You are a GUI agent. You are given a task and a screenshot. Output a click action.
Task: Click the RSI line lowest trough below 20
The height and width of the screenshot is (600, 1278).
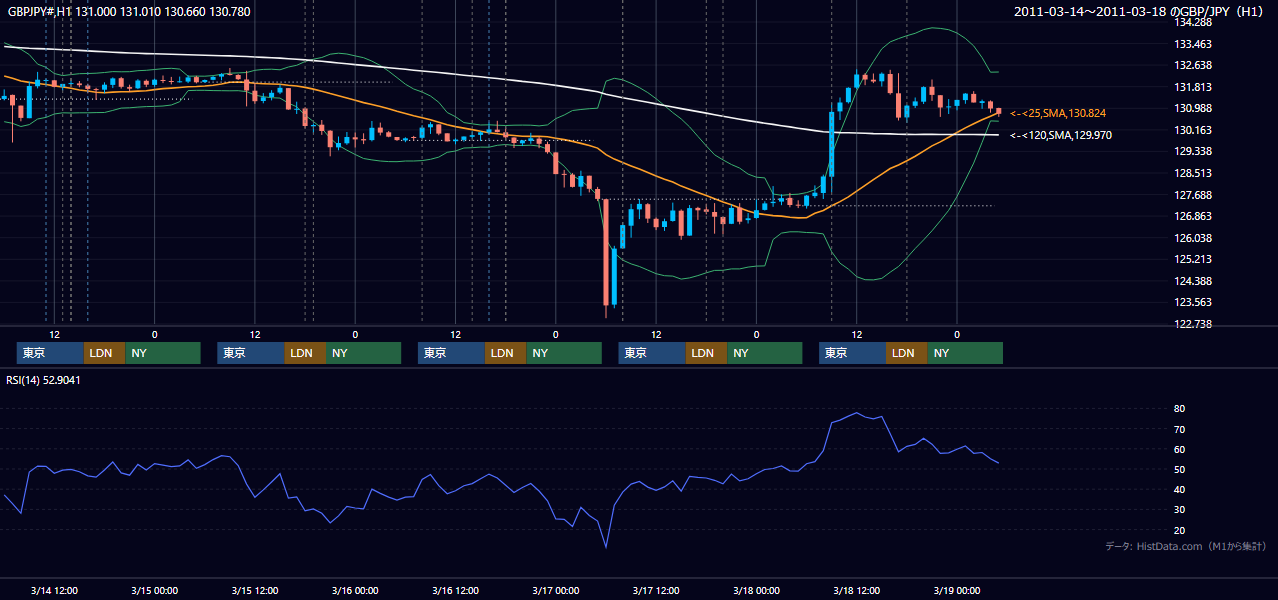606,545
